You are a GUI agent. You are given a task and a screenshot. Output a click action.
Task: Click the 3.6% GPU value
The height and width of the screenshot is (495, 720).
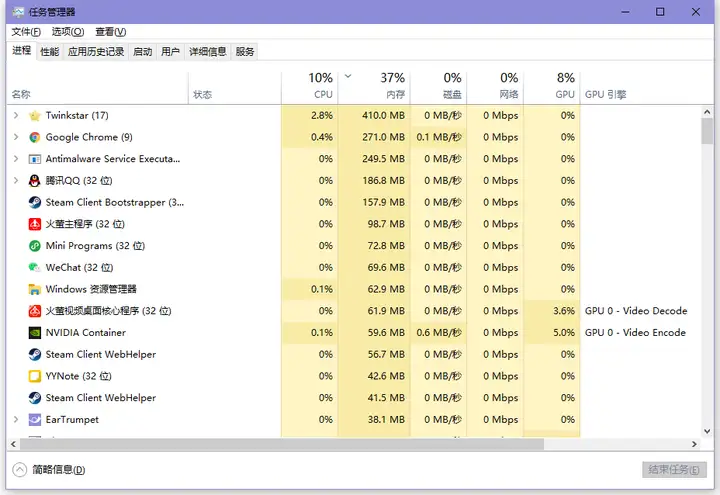564,311
